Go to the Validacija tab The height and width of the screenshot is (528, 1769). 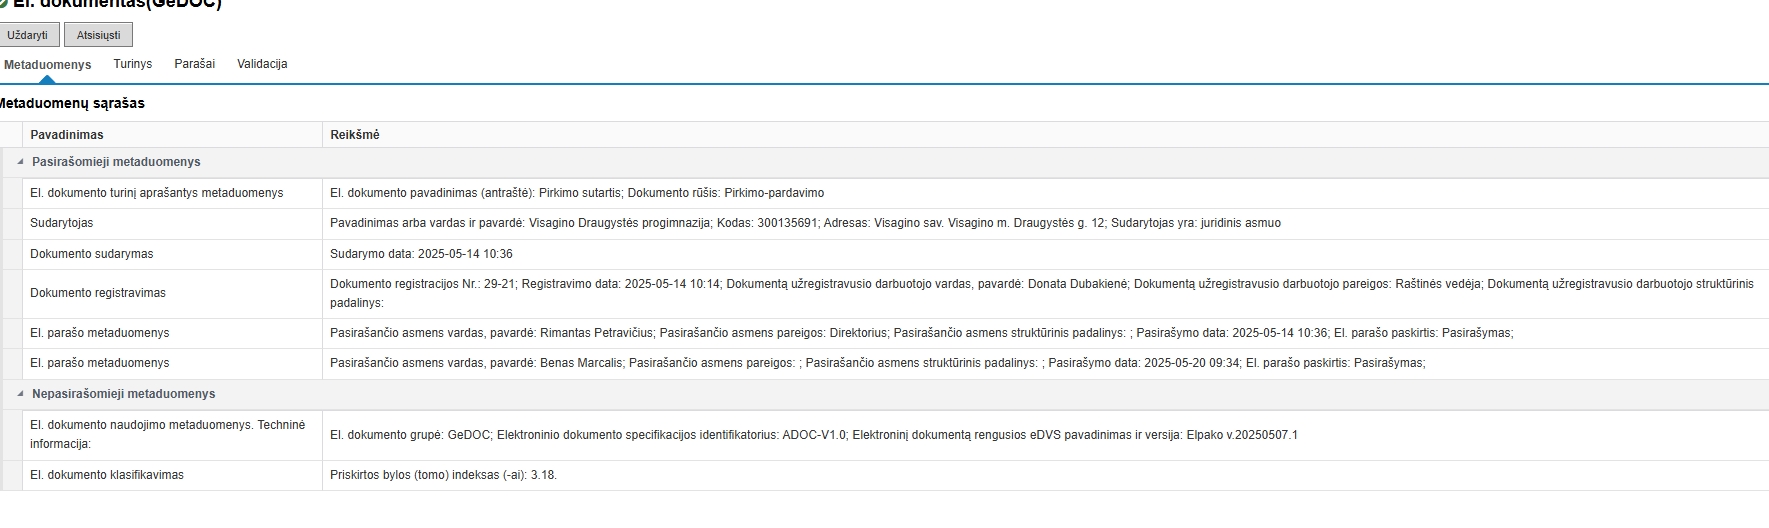(262, 64)
